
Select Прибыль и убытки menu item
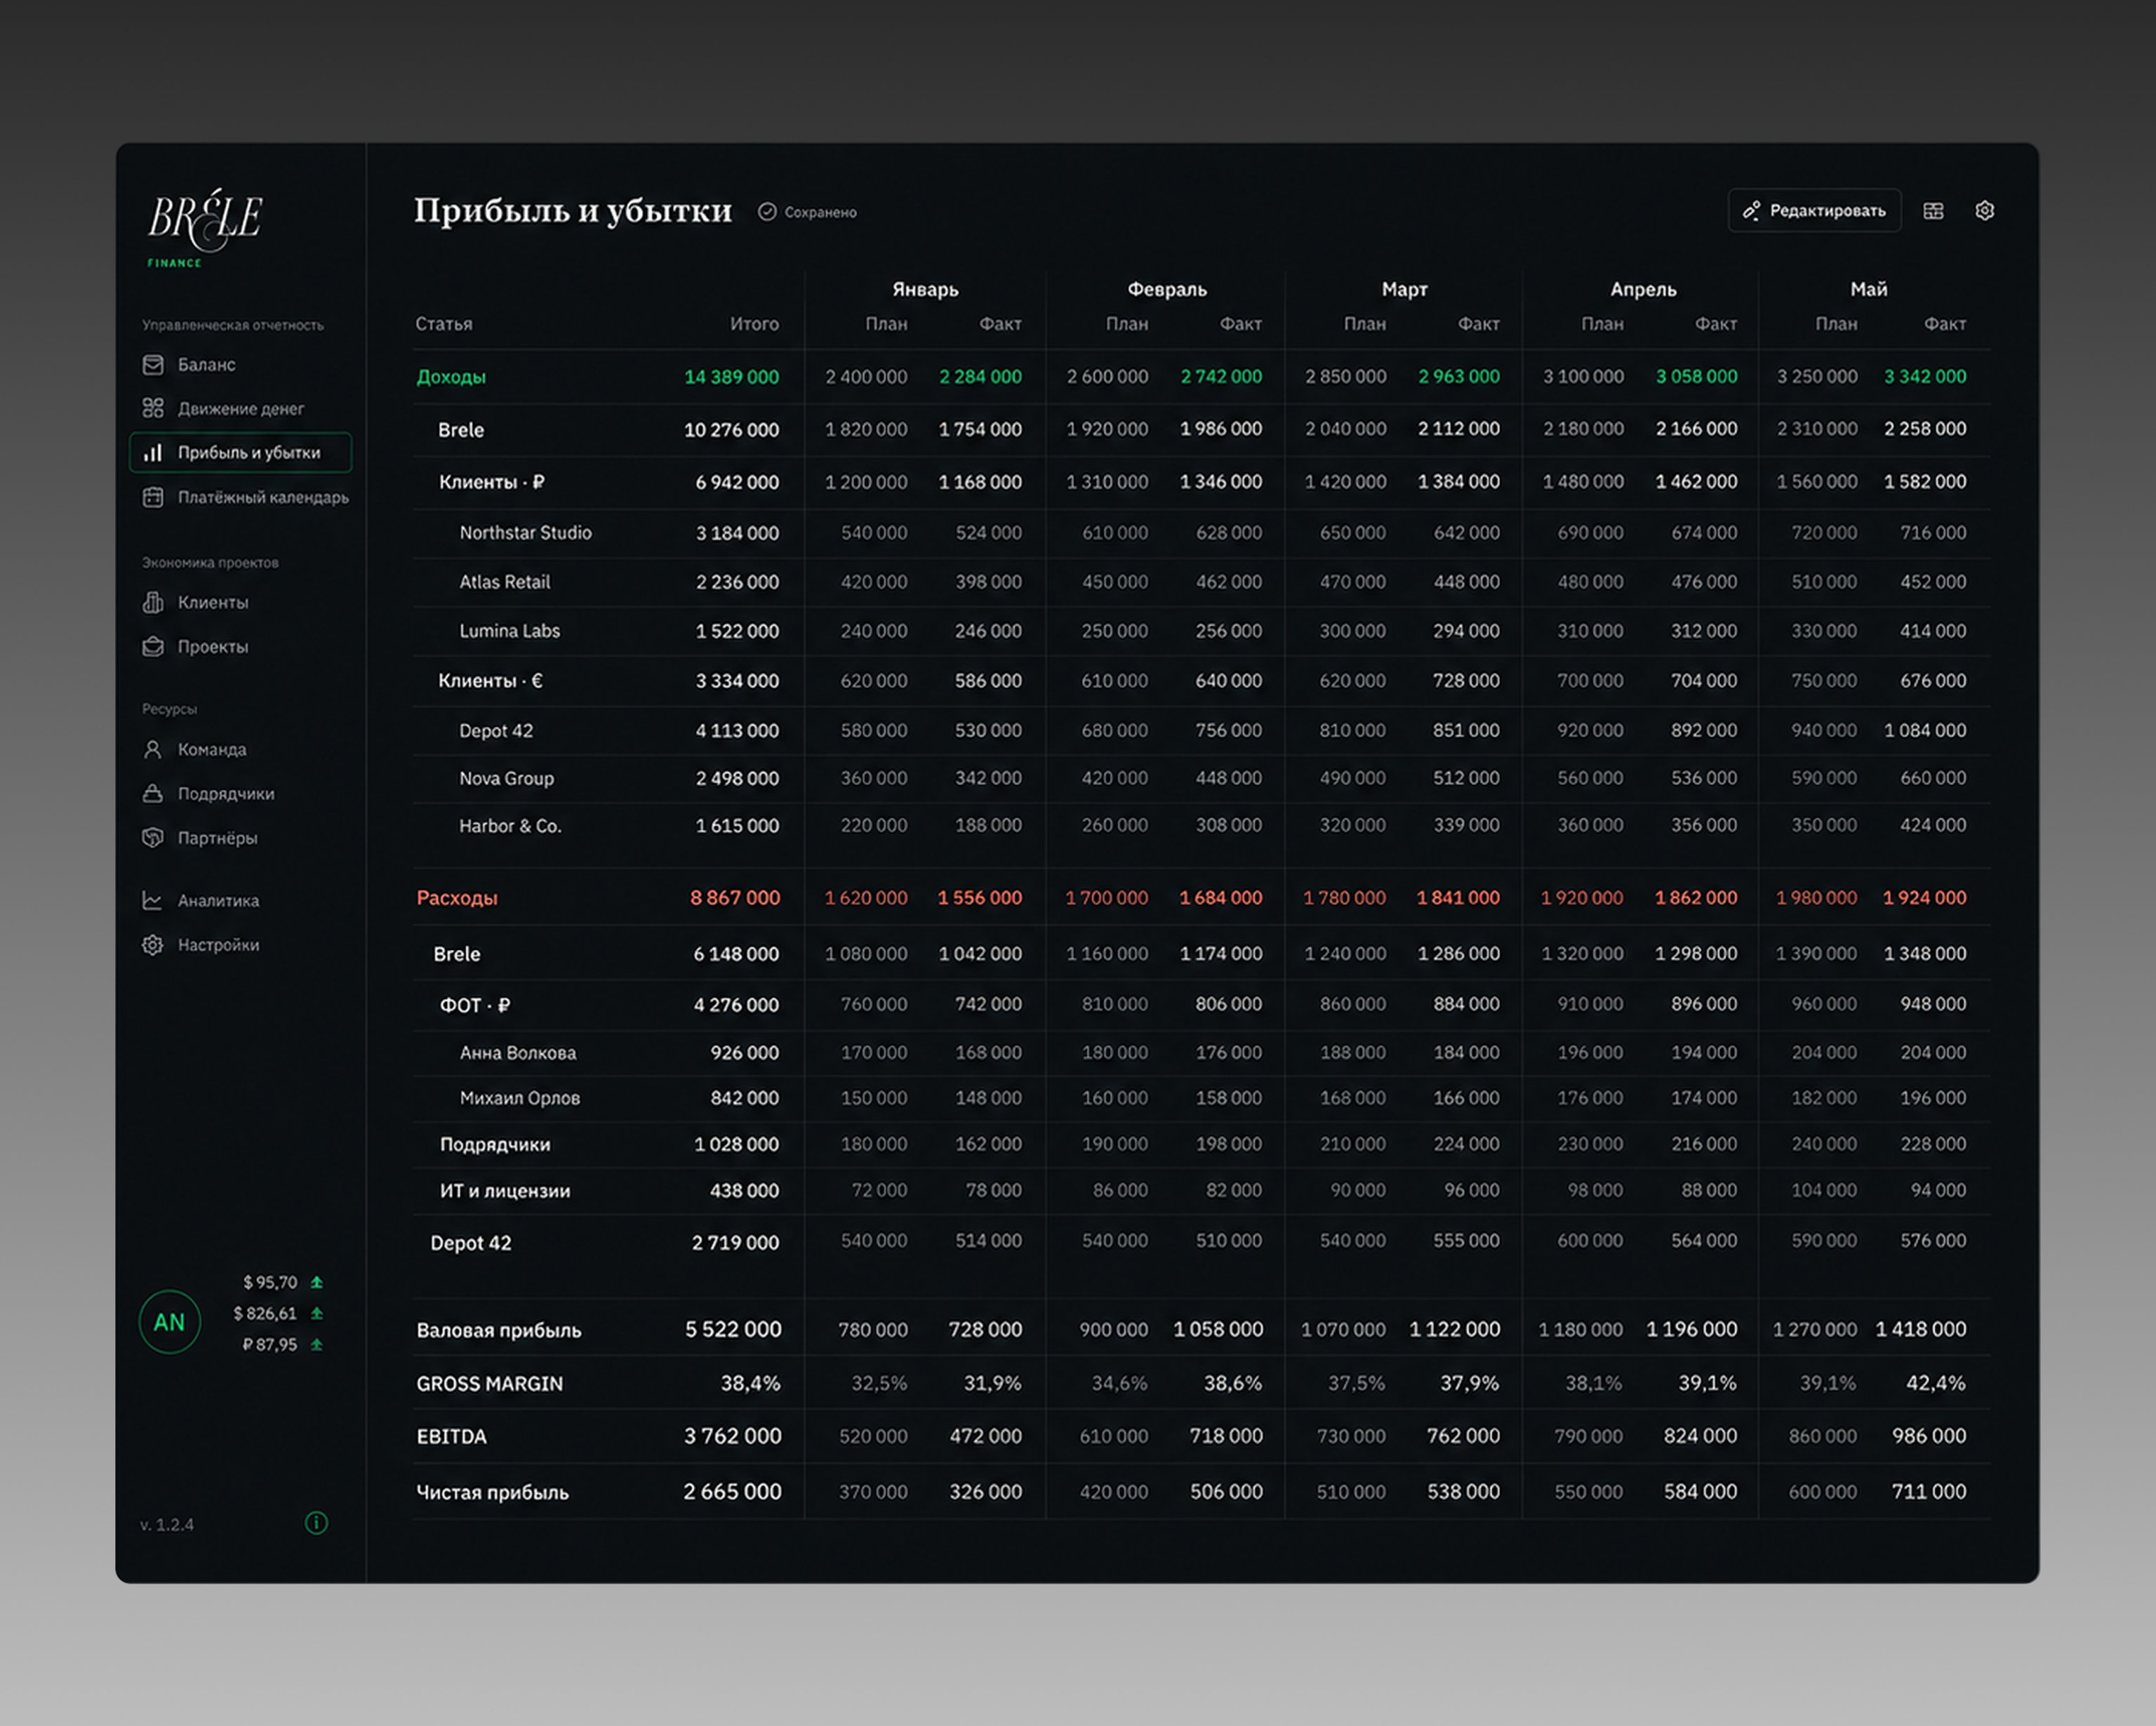pyautogui.click(x=241, y=453)
